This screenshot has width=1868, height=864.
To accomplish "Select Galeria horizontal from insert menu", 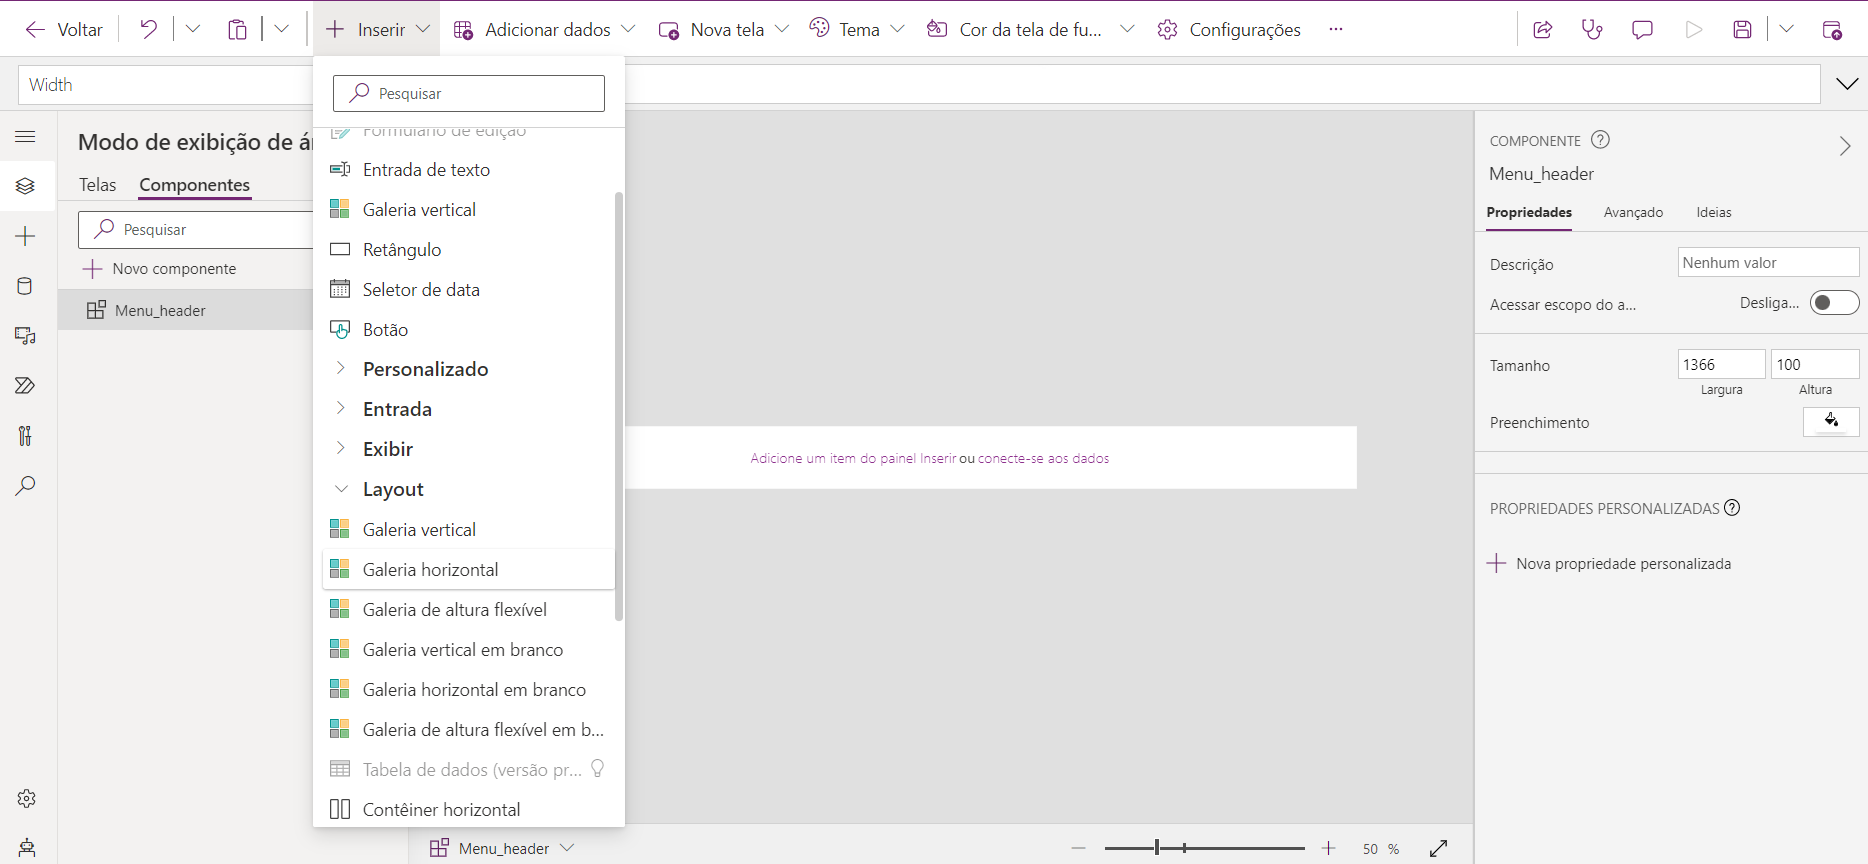I will (430, 569).
